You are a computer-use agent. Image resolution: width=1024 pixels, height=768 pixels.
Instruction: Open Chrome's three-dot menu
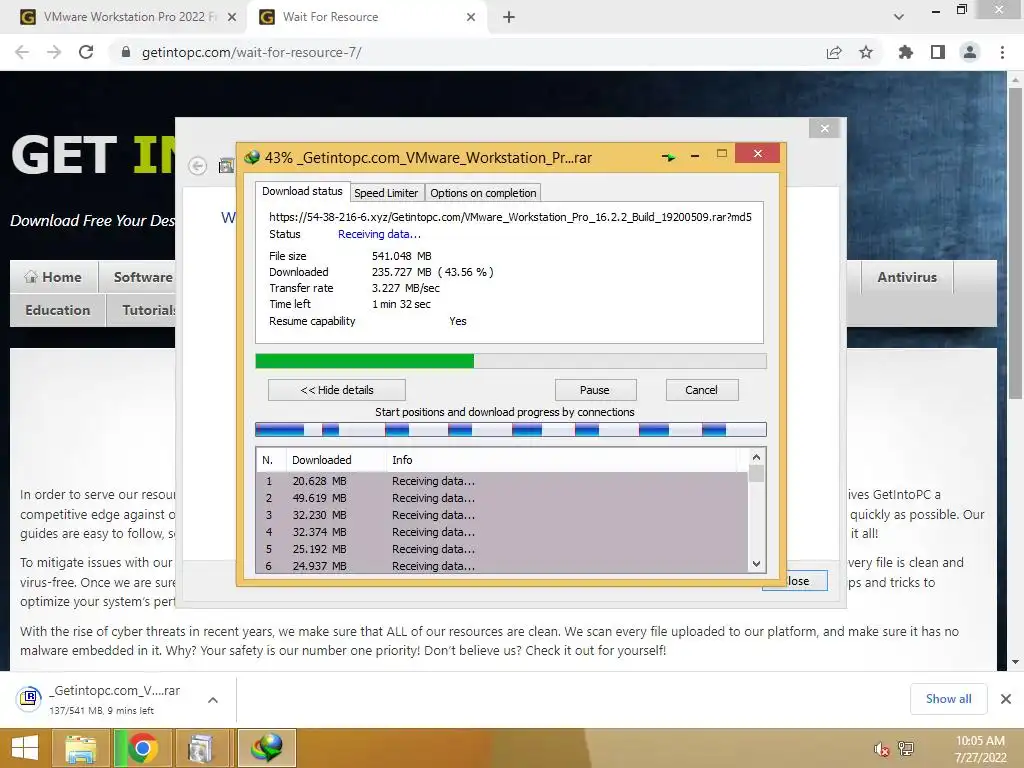click(x=1002, y=52)
